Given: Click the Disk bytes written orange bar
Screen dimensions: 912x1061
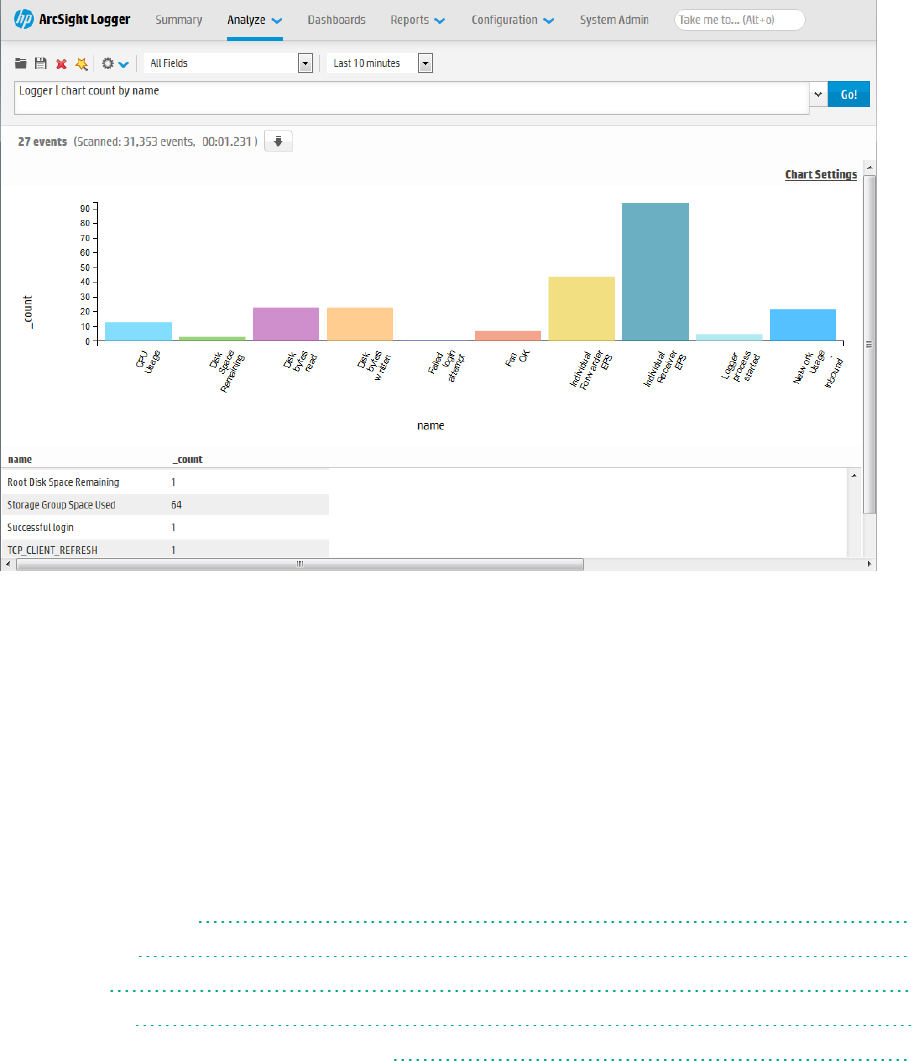Looking at the screenshot, I should pyautogui.click(x=360, y=324).
